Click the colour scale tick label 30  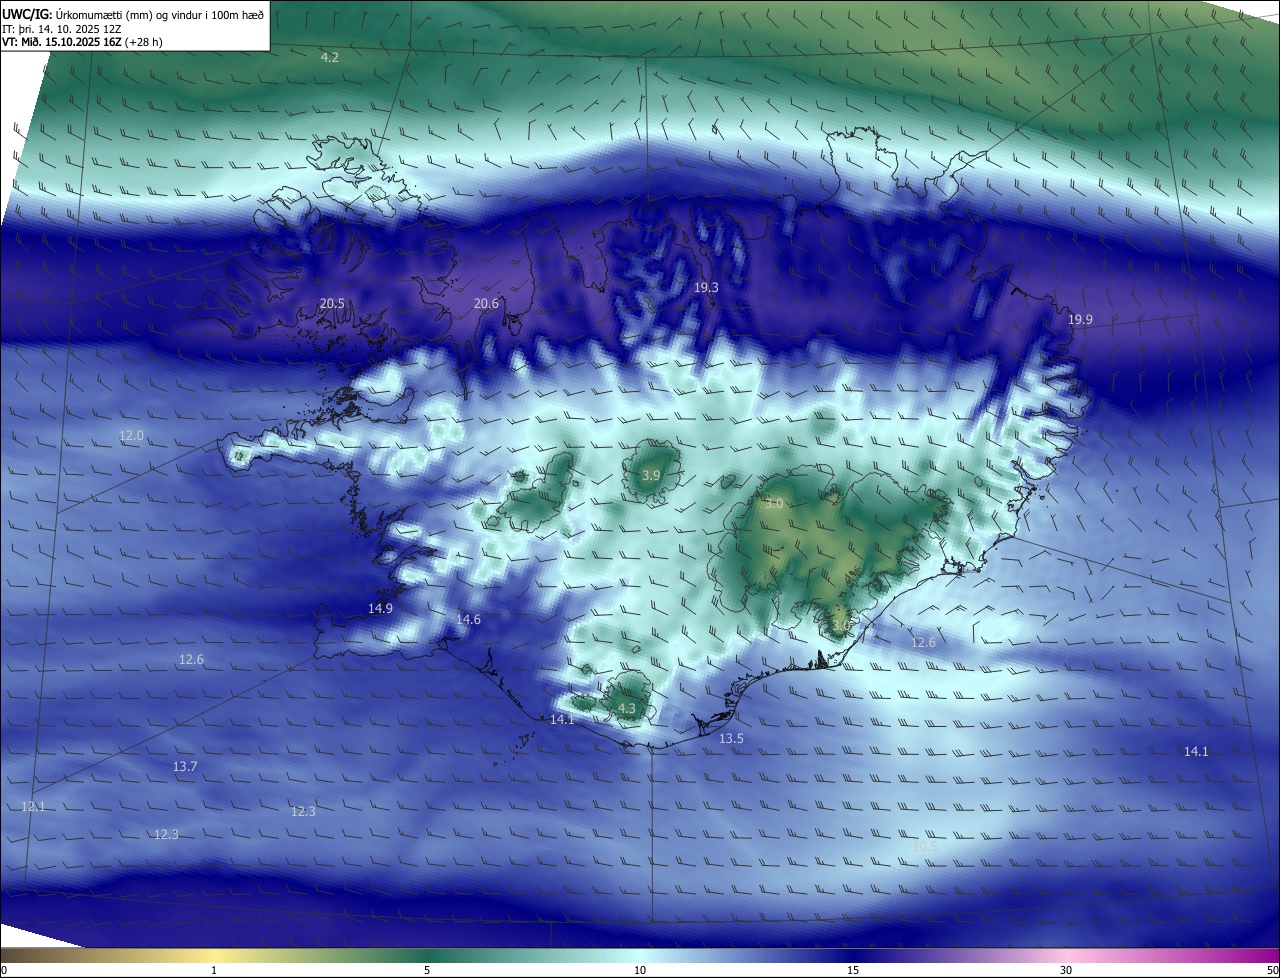[1066, 970]
